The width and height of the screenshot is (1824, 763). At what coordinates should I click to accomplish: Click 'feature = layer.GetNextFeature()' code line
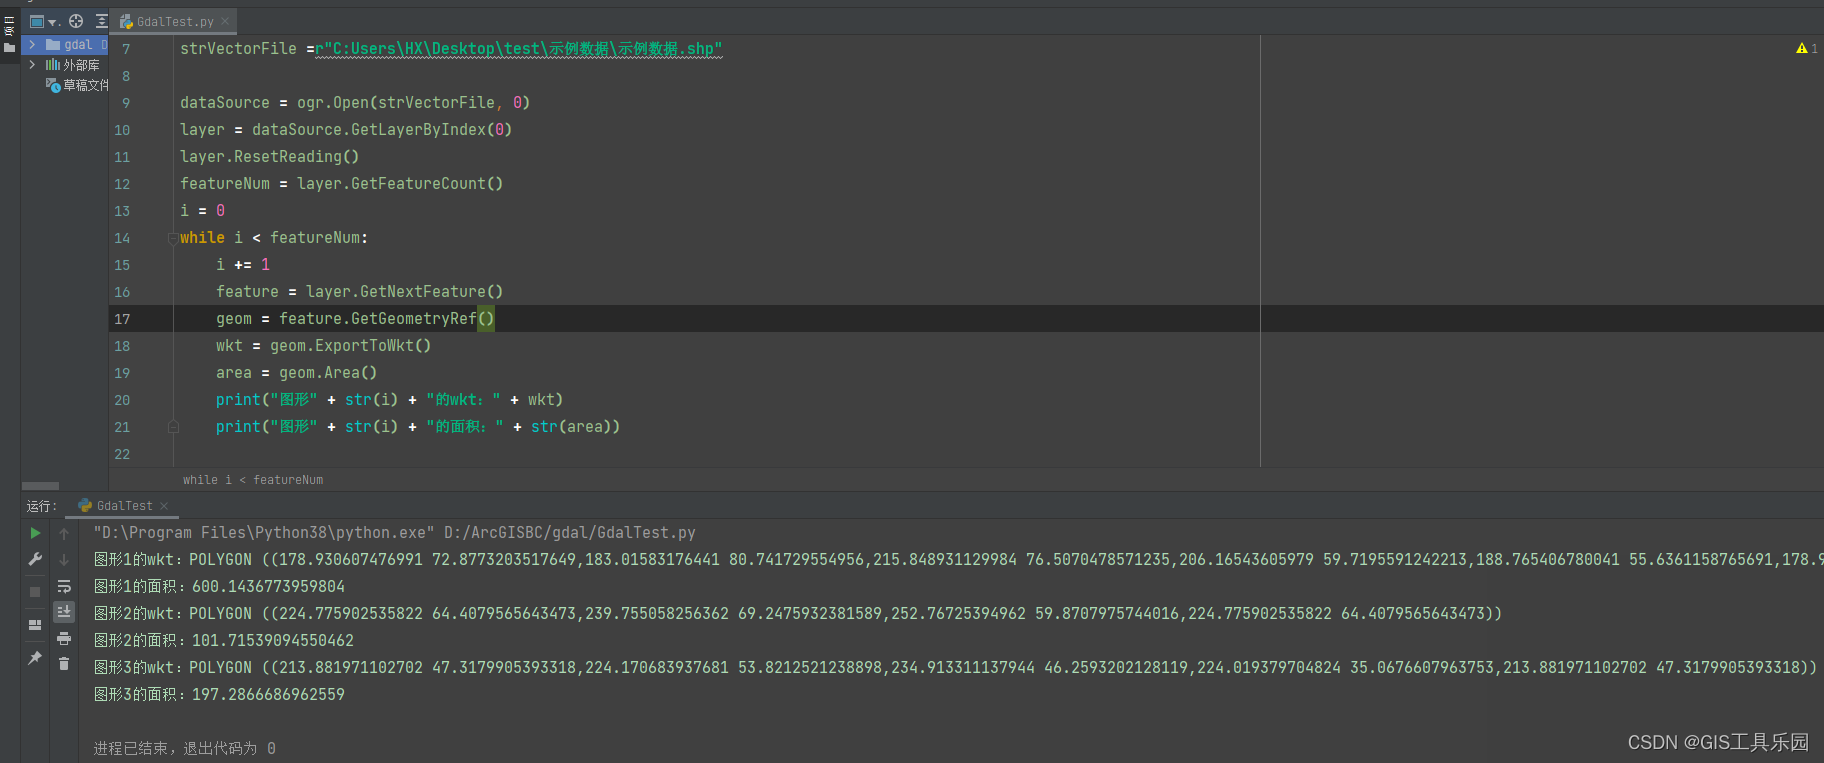click(359, 292)
